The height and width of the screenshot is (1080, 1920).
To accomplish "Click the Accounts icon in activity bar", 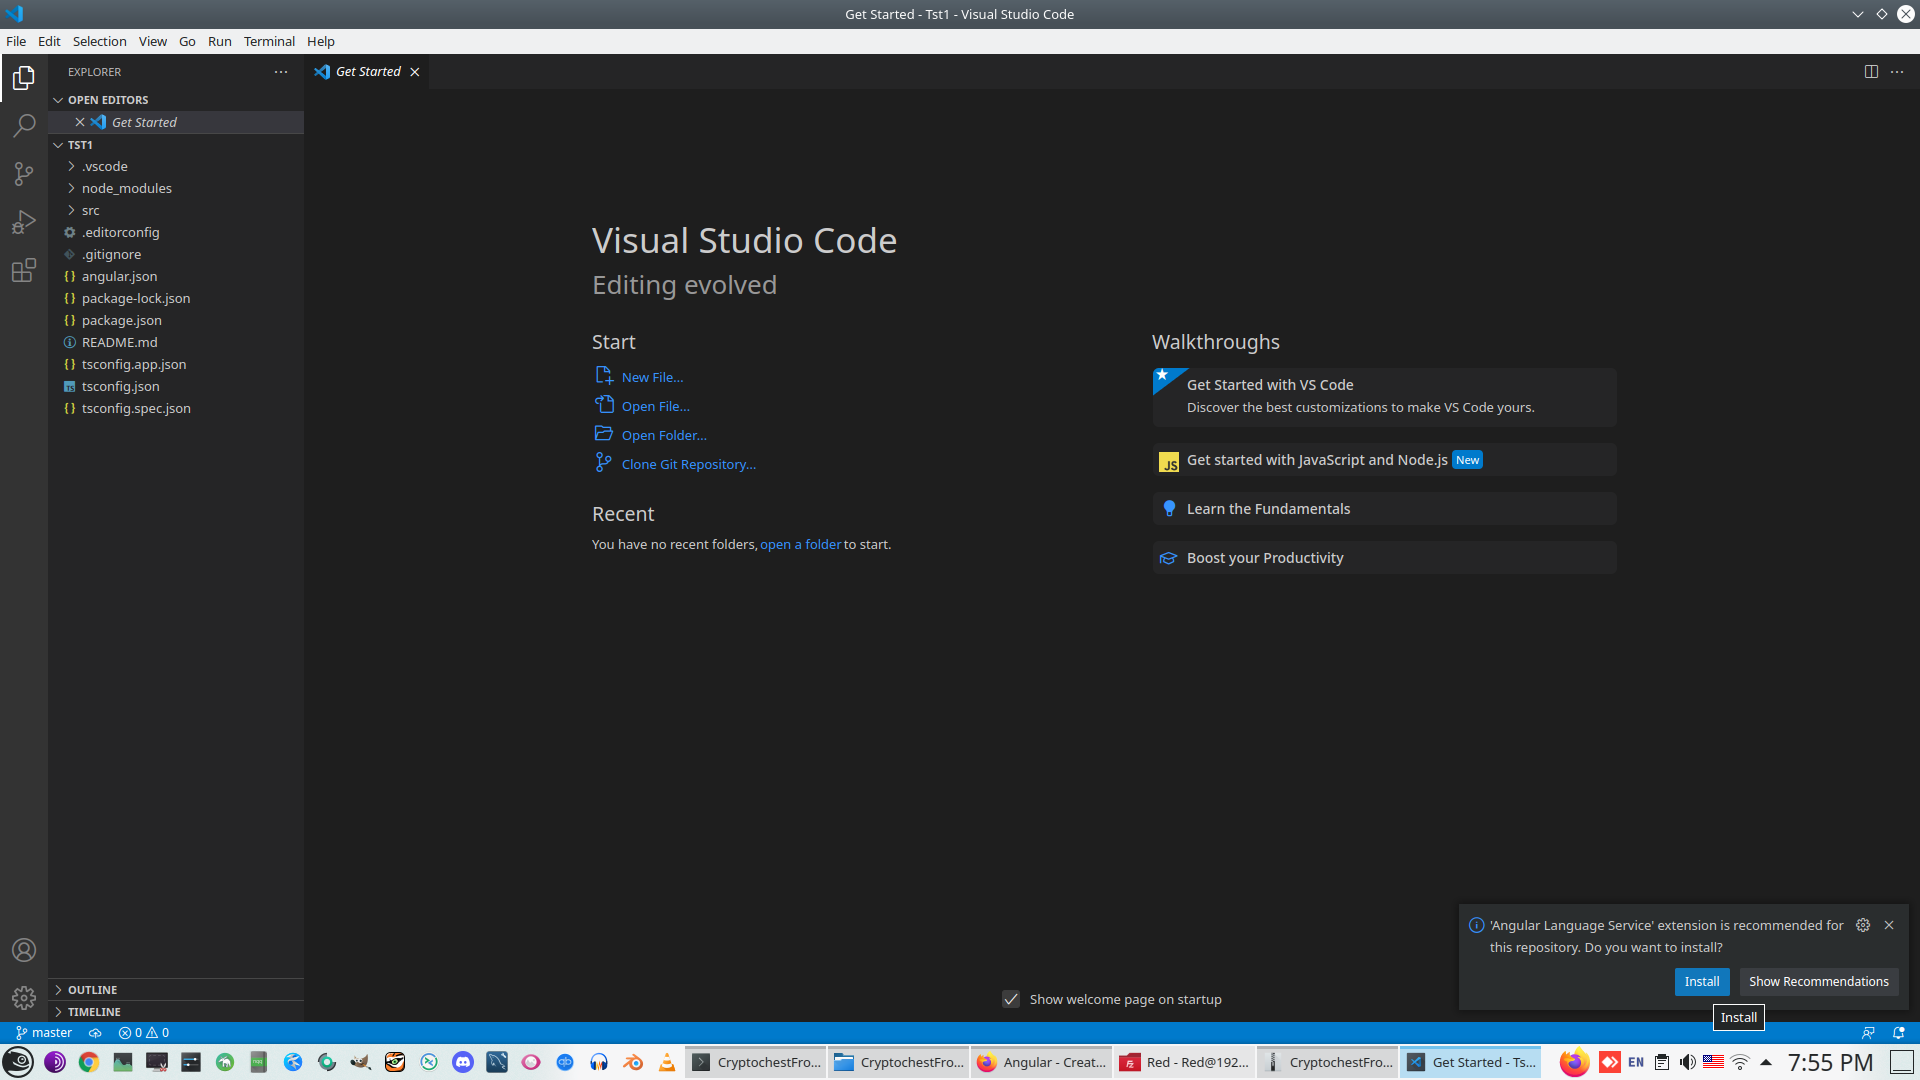I will [x=24, y=950].
